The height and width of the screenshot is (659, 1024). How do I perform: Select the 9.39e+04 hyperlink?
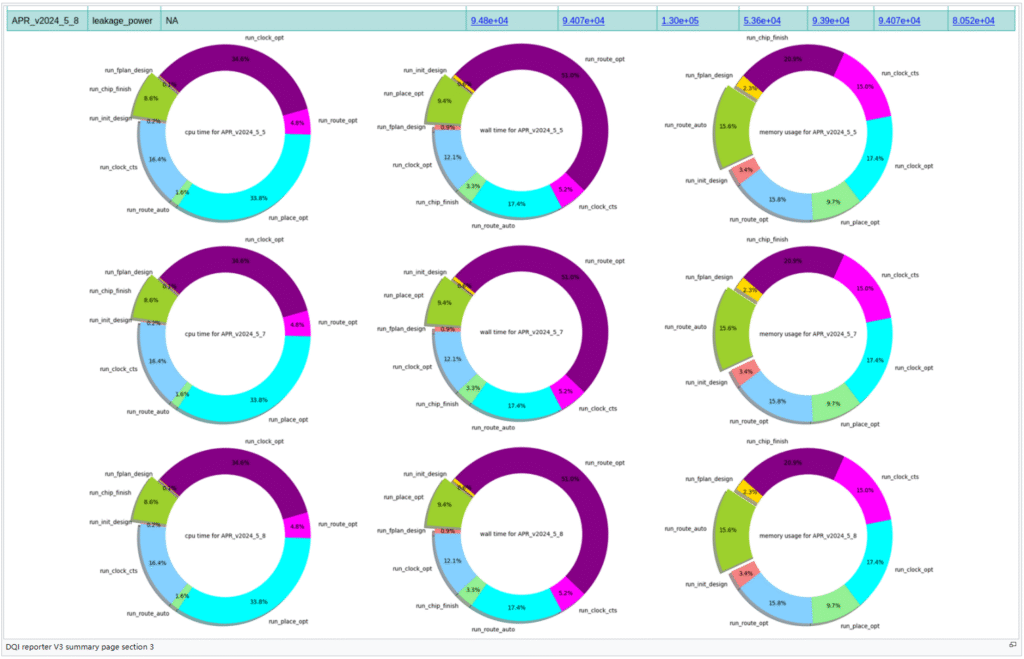point(830,21)
